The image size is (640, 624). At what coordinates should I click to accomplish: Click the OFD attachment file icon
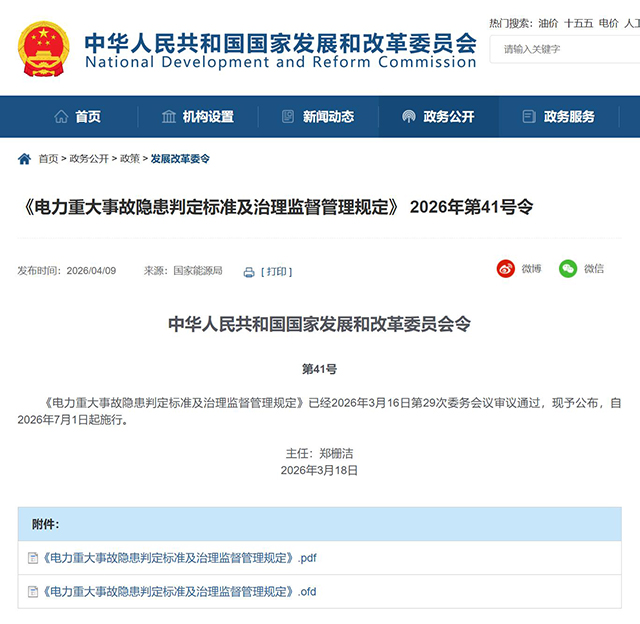coord(34,592)
